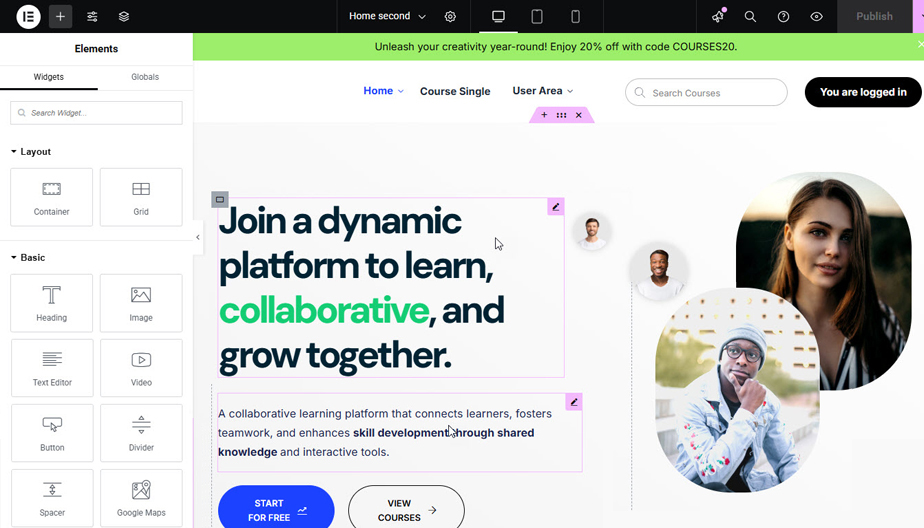
Task: Click the Search Widget input field
Action: (x=96, y=113)
